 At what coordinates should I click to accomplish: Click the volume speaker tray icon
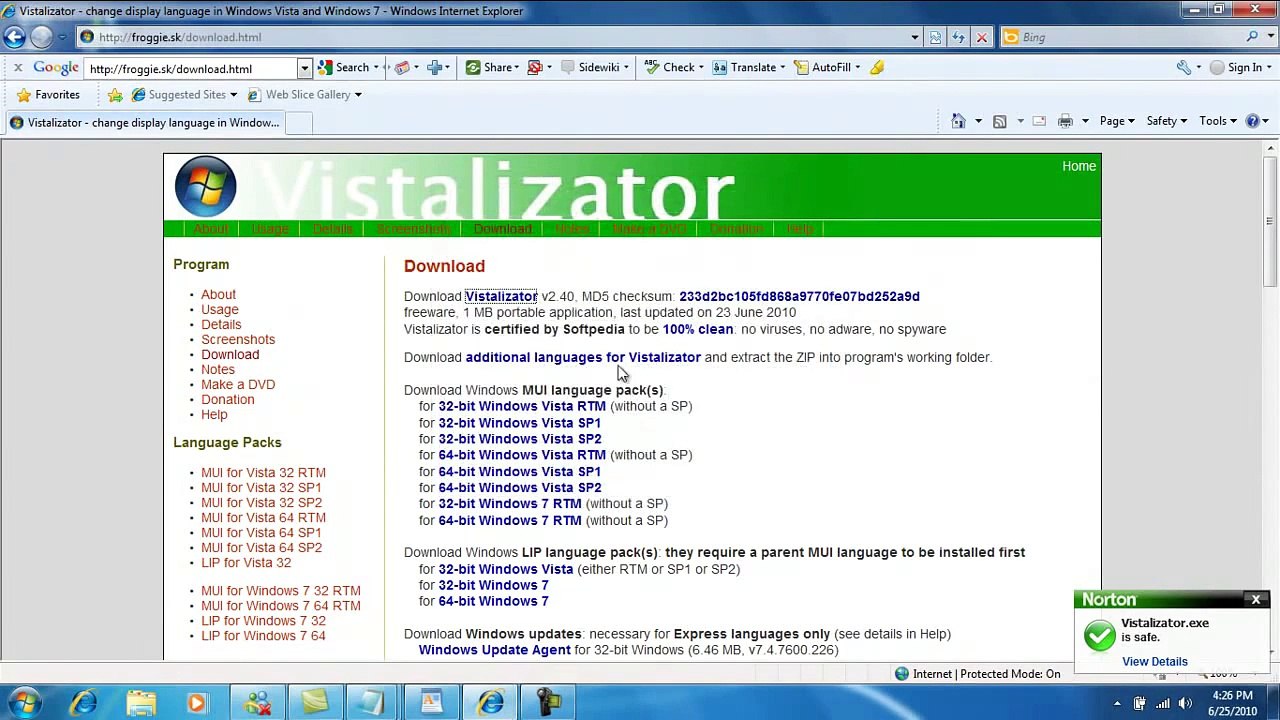(x=1185, y=703)
